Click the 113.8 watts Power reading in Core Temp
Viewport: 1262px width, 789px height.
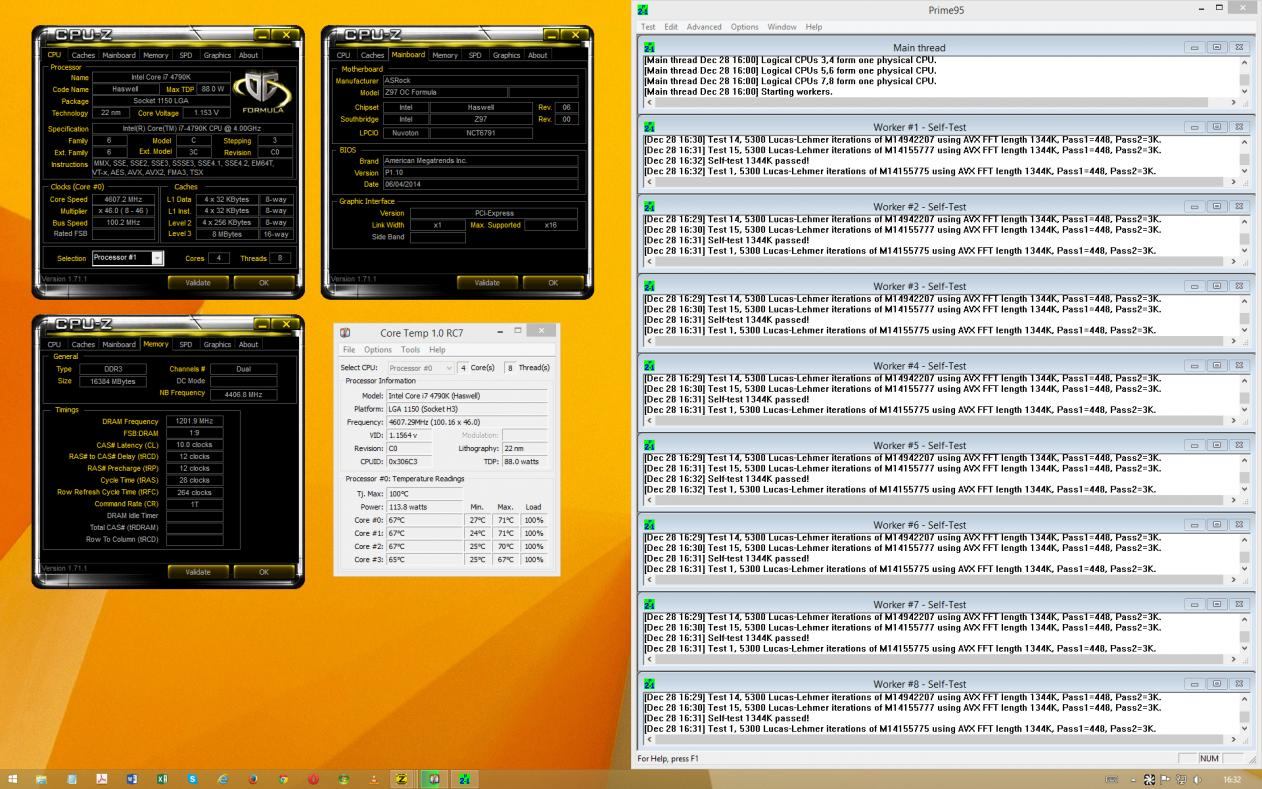pyautogui.click(x=422, y=507)
